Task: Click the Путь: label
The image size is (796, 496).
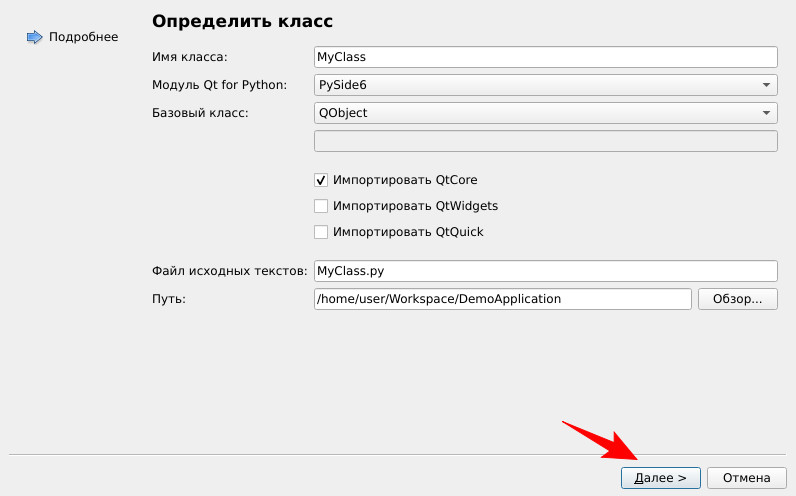Action: tap(169, 299)
